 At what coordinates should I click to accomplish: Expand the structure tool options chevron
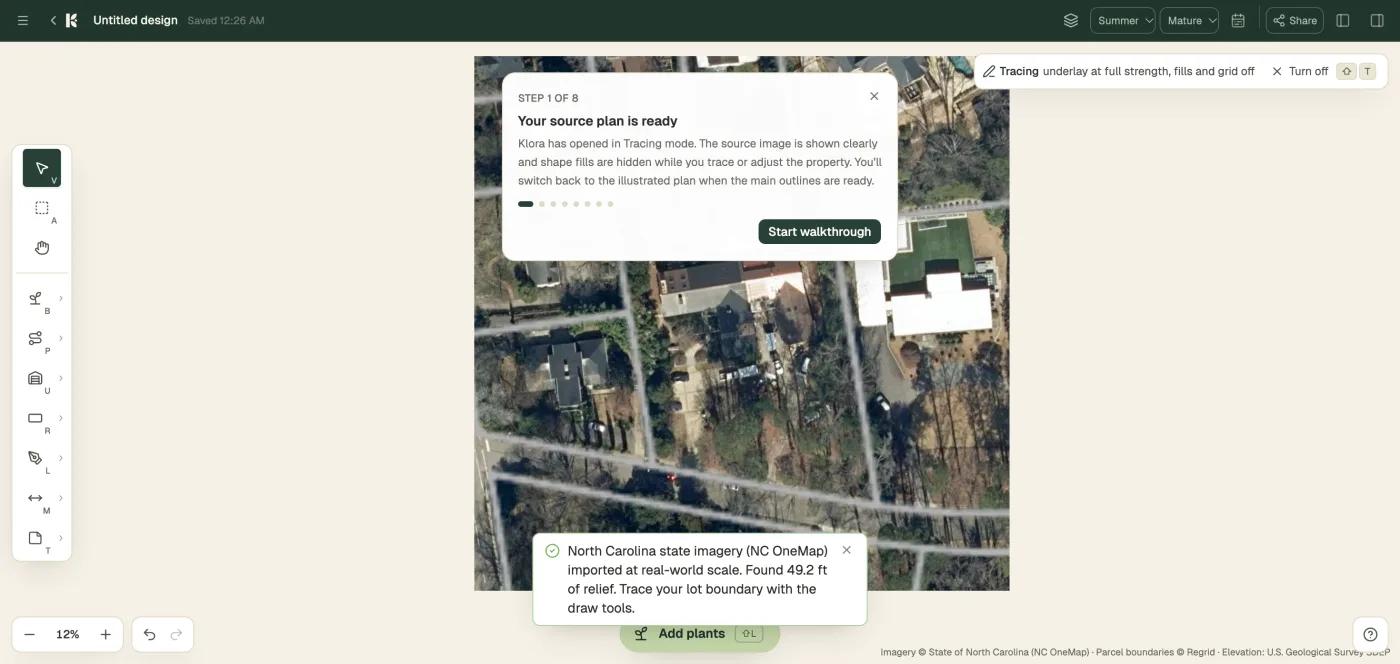click(61, 378)
